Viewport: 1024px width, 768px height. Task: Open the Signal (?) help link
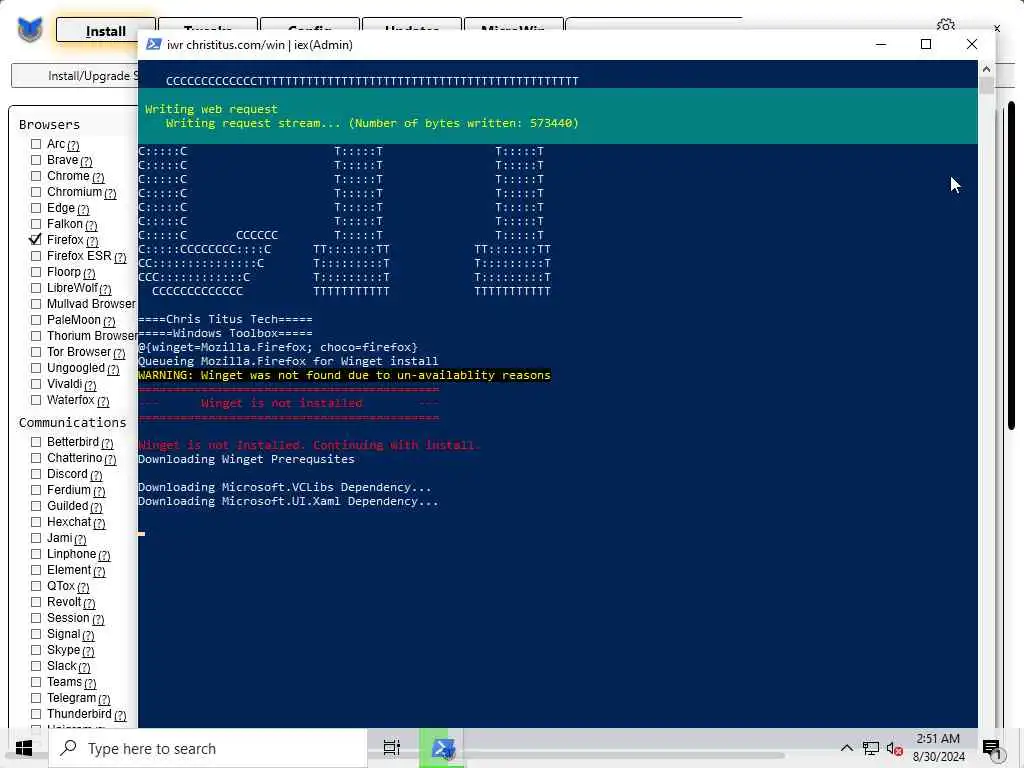tap(88, 635)
